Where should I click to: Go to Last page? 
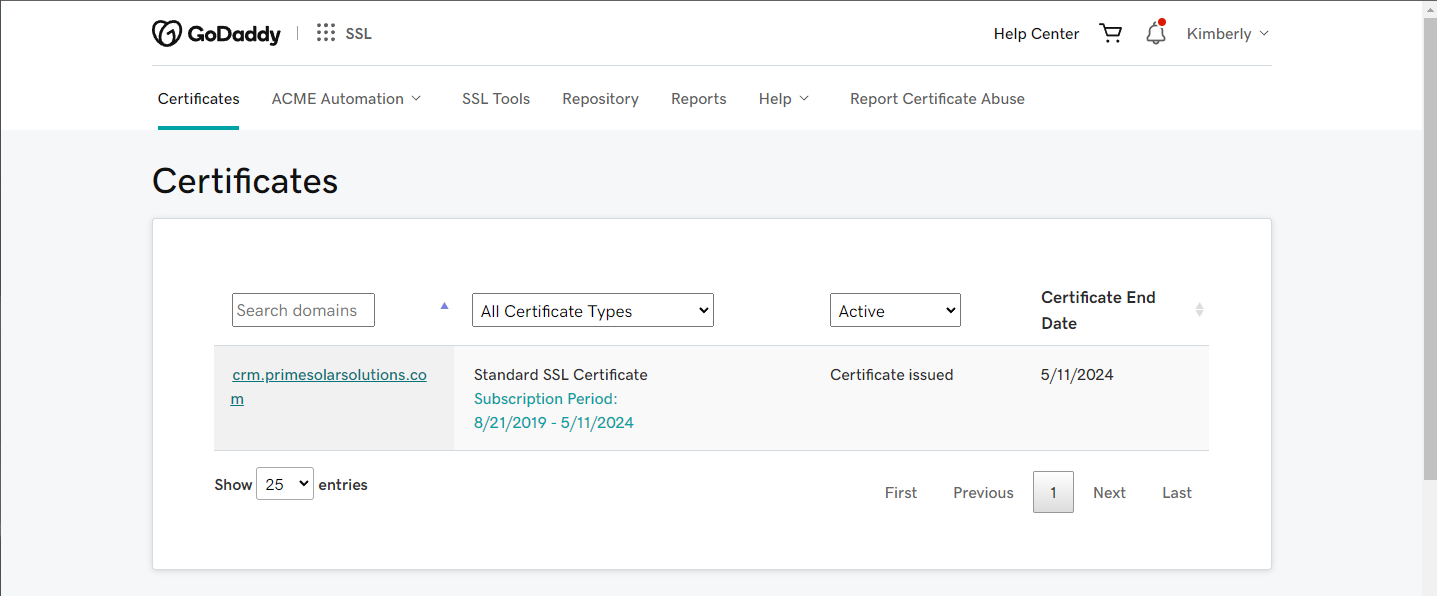pyautogui.click(x=1177, y=492)
